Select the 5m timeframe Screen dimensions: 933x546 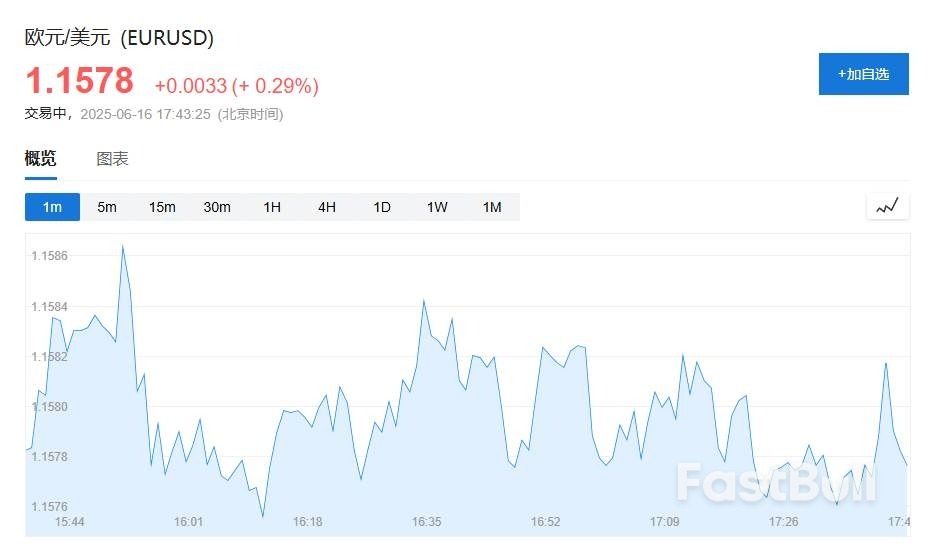click(x=107, y=207)
